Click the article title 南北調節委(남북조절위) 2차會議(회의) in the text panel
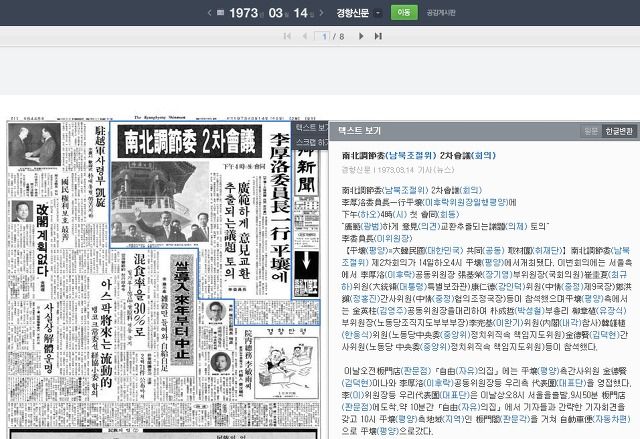 (419, 155)
